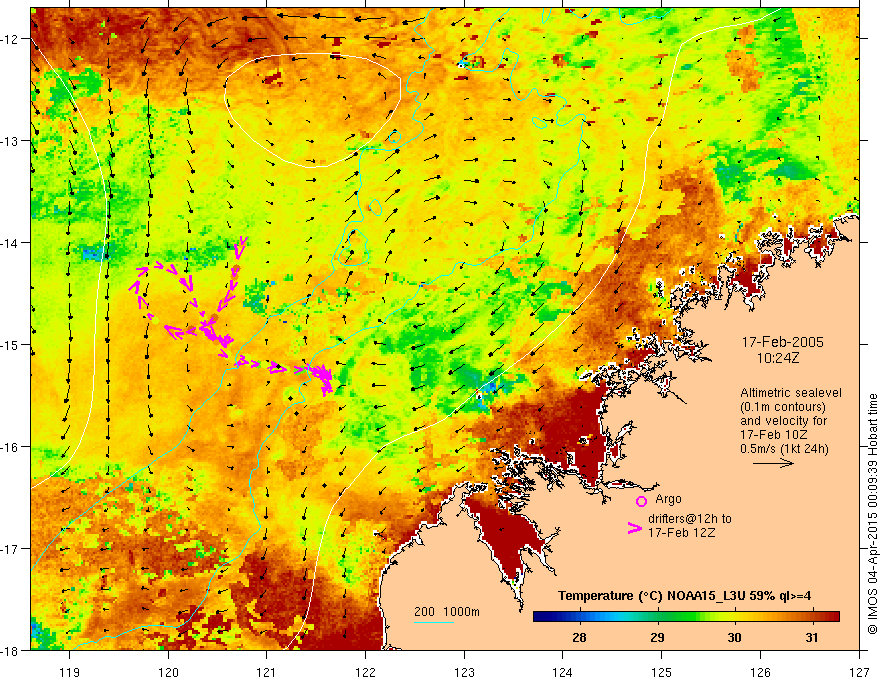Select the time text 10:24Z
Image resolution: width=880 pixels, height=680 pixels.
(x=777, y=357)
